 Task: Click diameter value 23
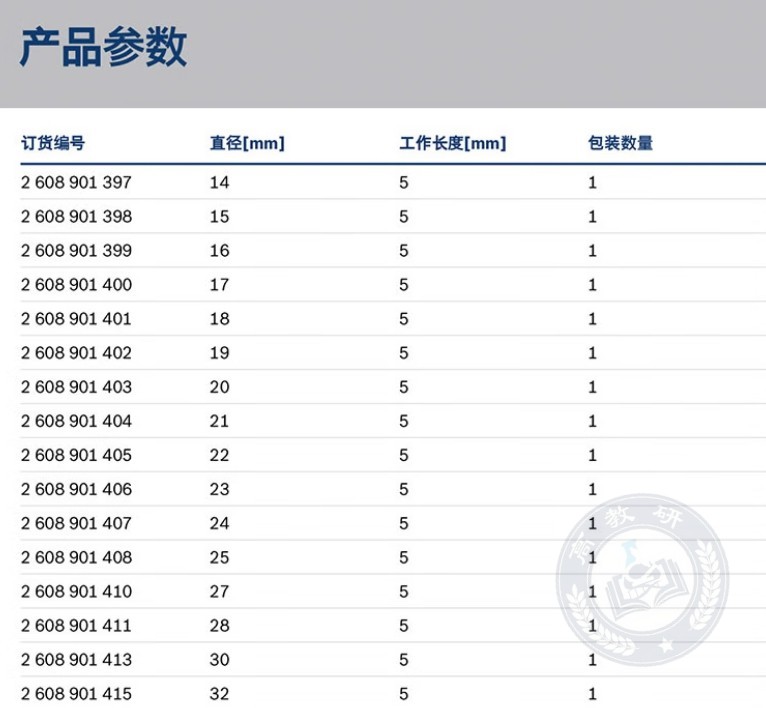pyautogui.click(x=219, y=489)
